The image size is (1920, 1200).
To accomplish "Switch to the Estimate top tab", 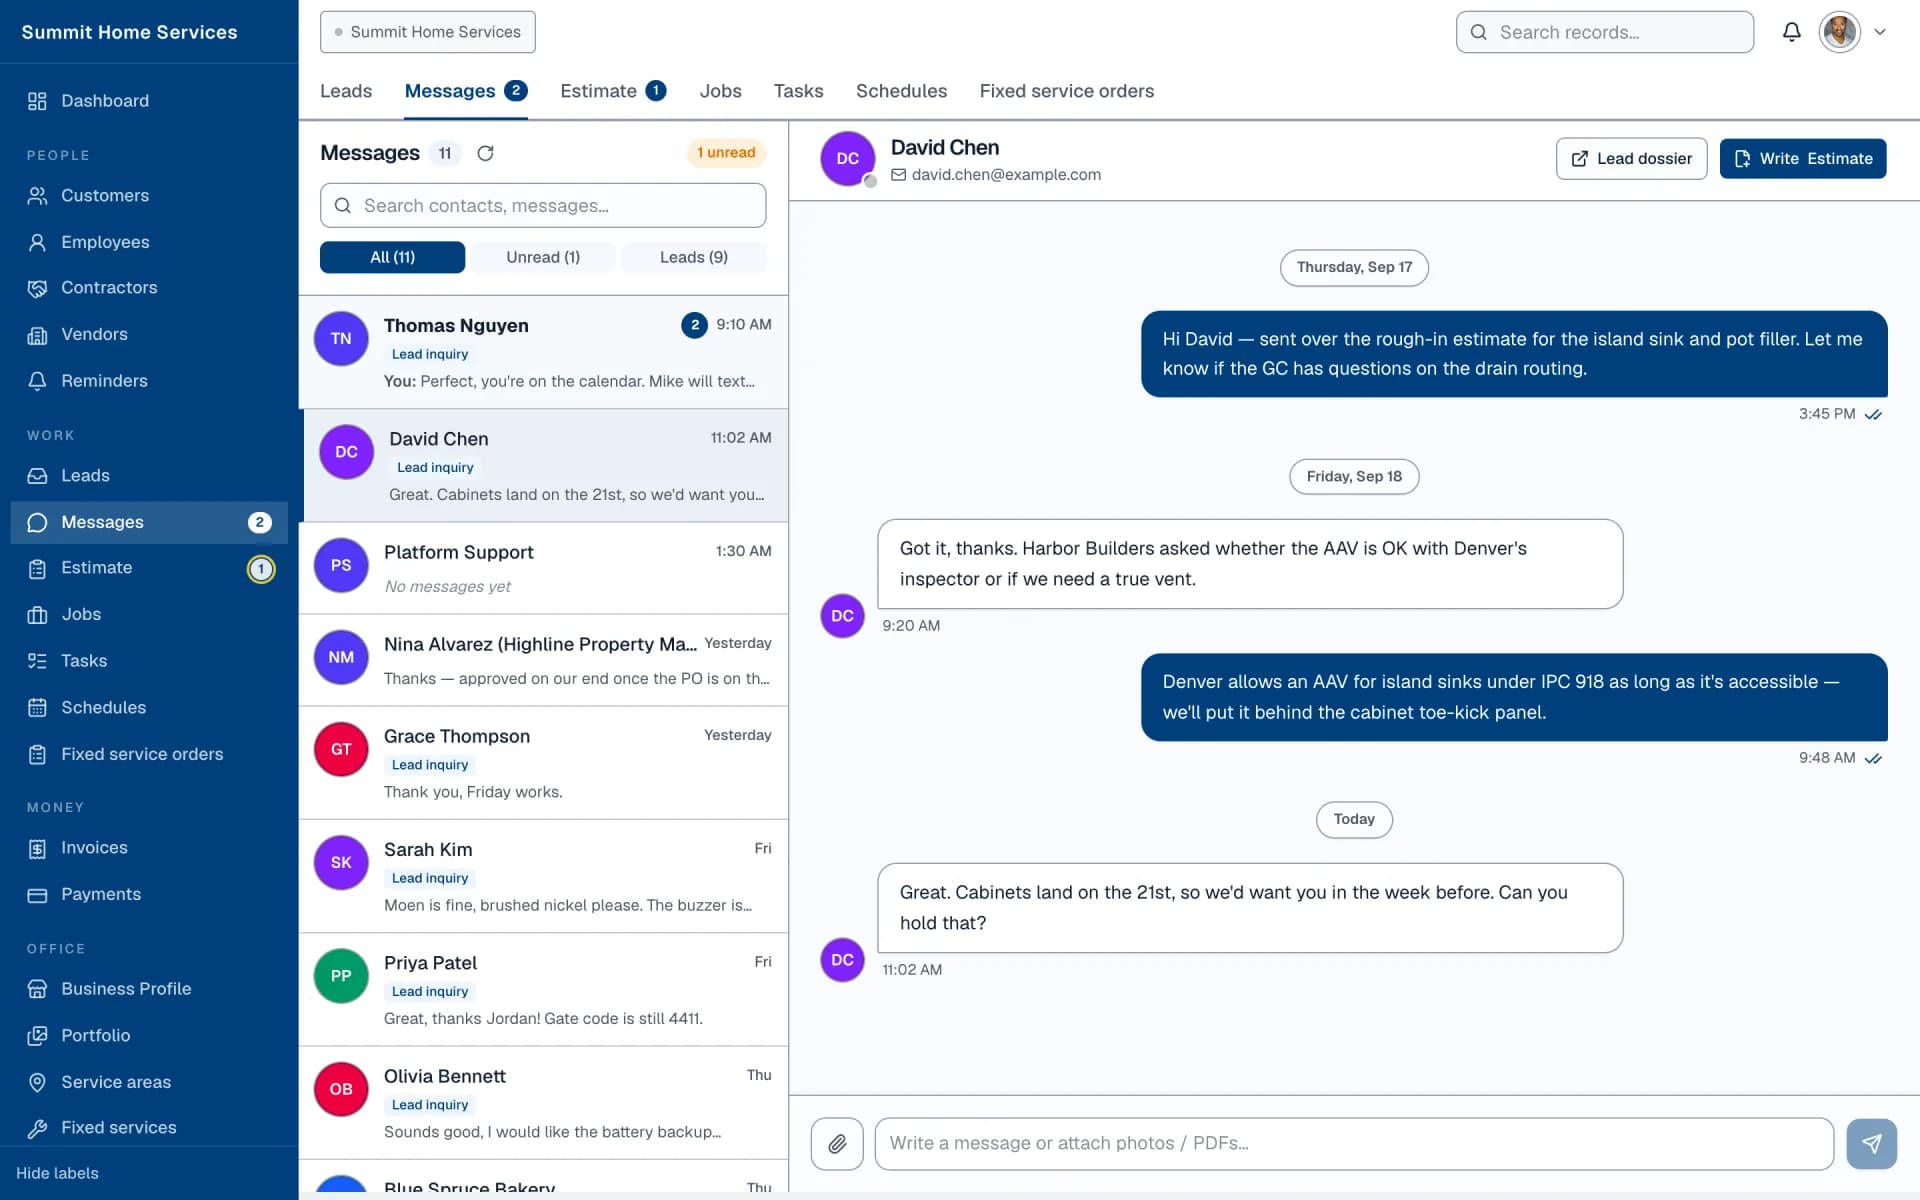I will tap(613, 91).
